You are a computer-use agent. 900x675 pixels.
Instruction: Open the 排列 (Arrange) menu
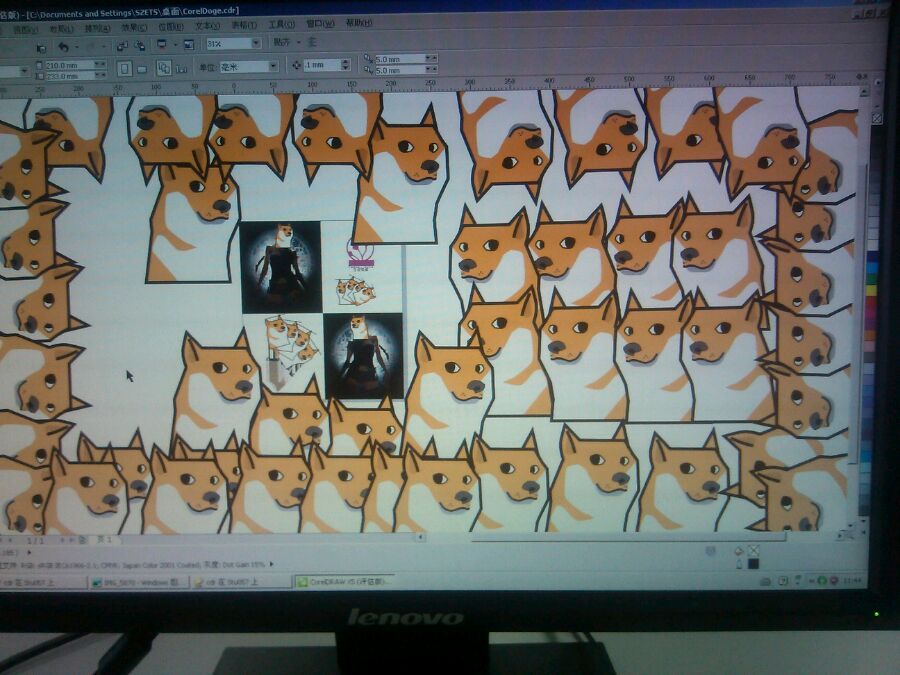click(97, 28)
